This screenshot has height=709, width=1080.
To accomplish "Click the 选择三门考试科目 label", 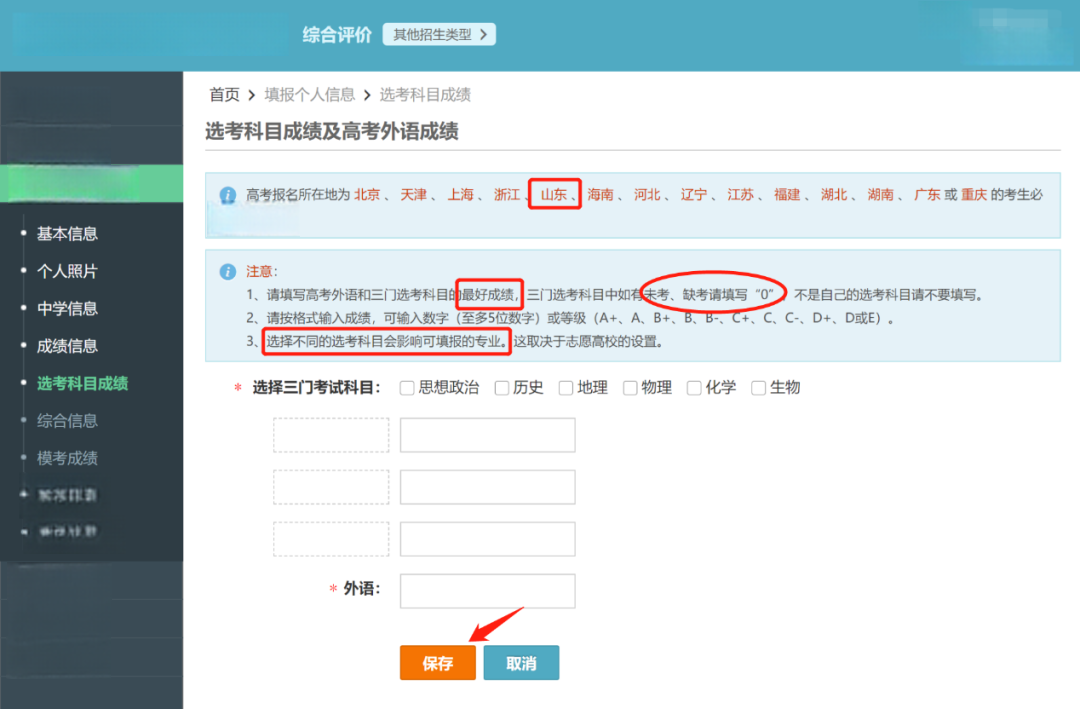I will (317, 388).
